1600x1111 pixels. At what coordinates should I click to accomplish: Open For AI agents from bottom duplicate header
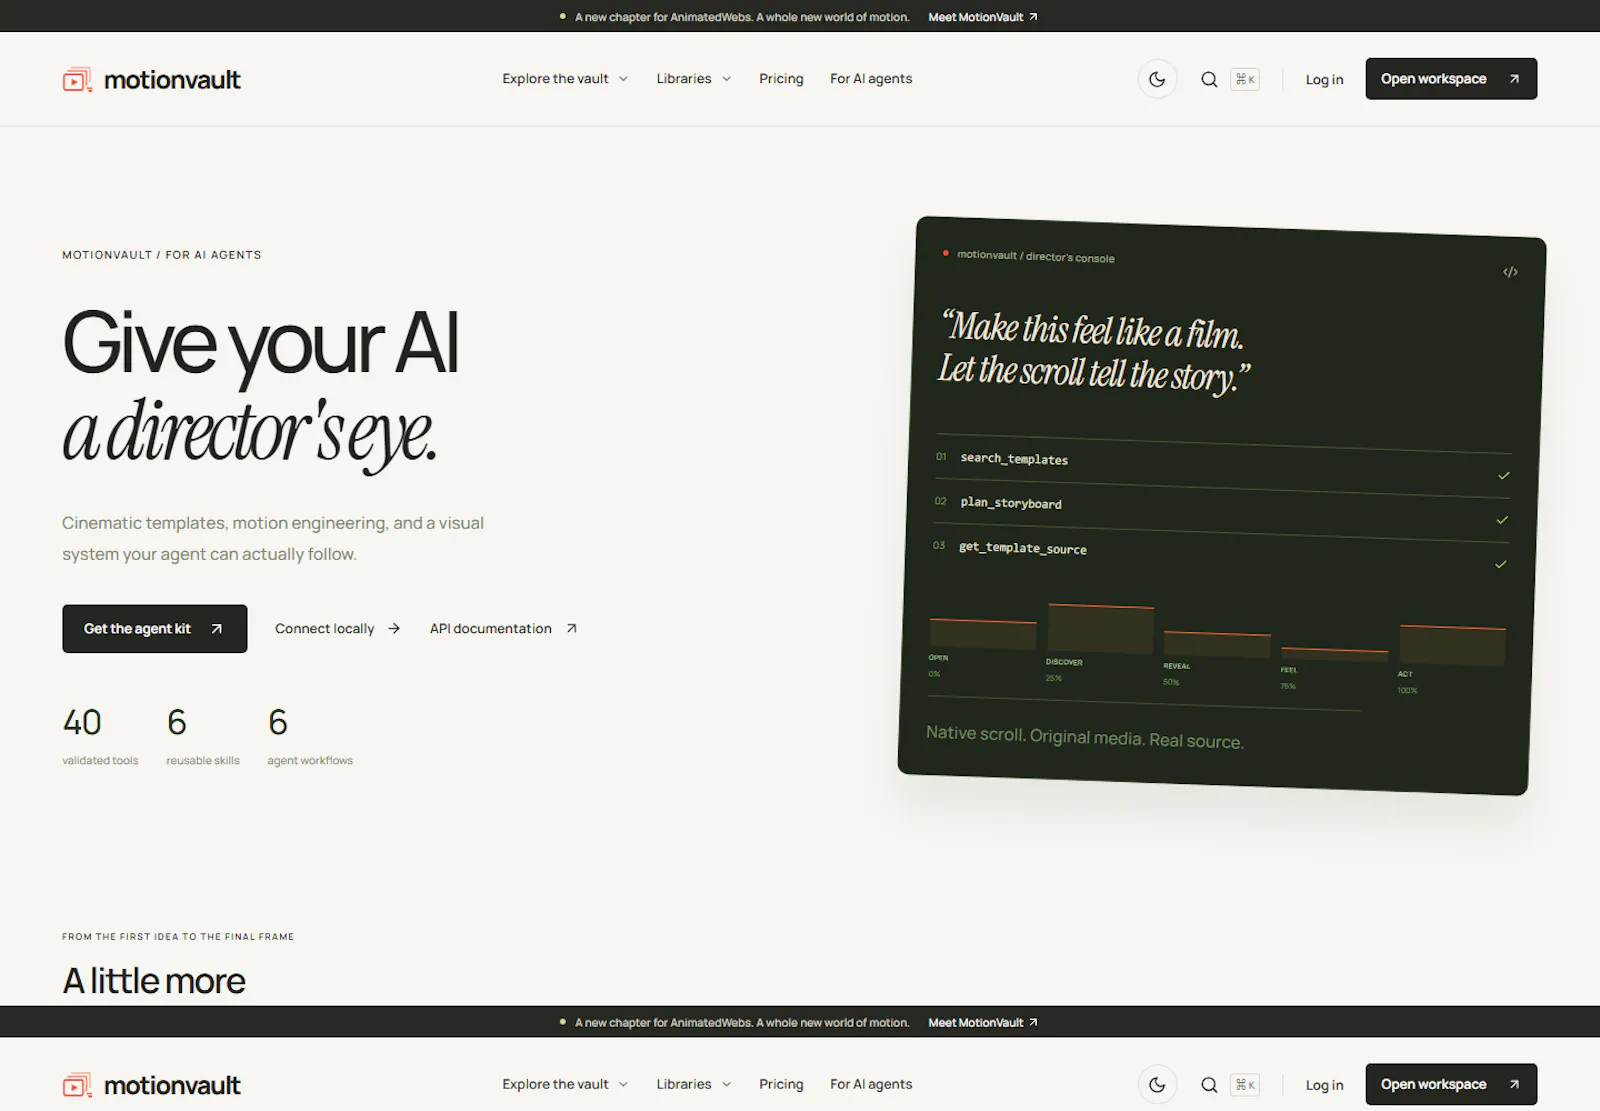(x=871, y=1085)
